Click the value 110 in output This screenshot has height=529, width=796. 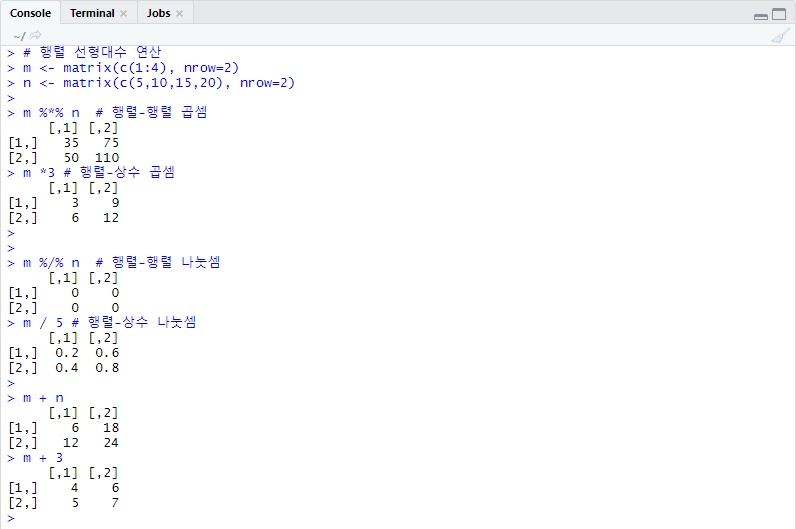(107, 158)
